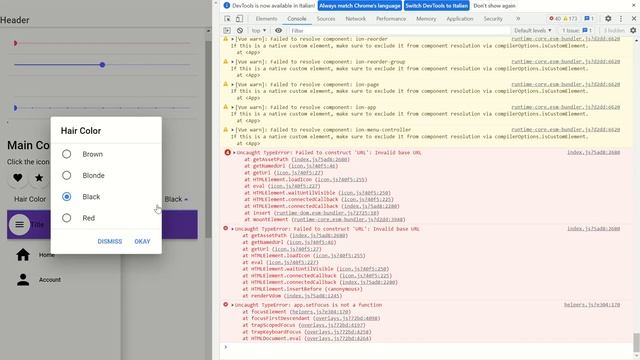Click the OKAY button in Hair Color dialog

[x=142, y=242]
